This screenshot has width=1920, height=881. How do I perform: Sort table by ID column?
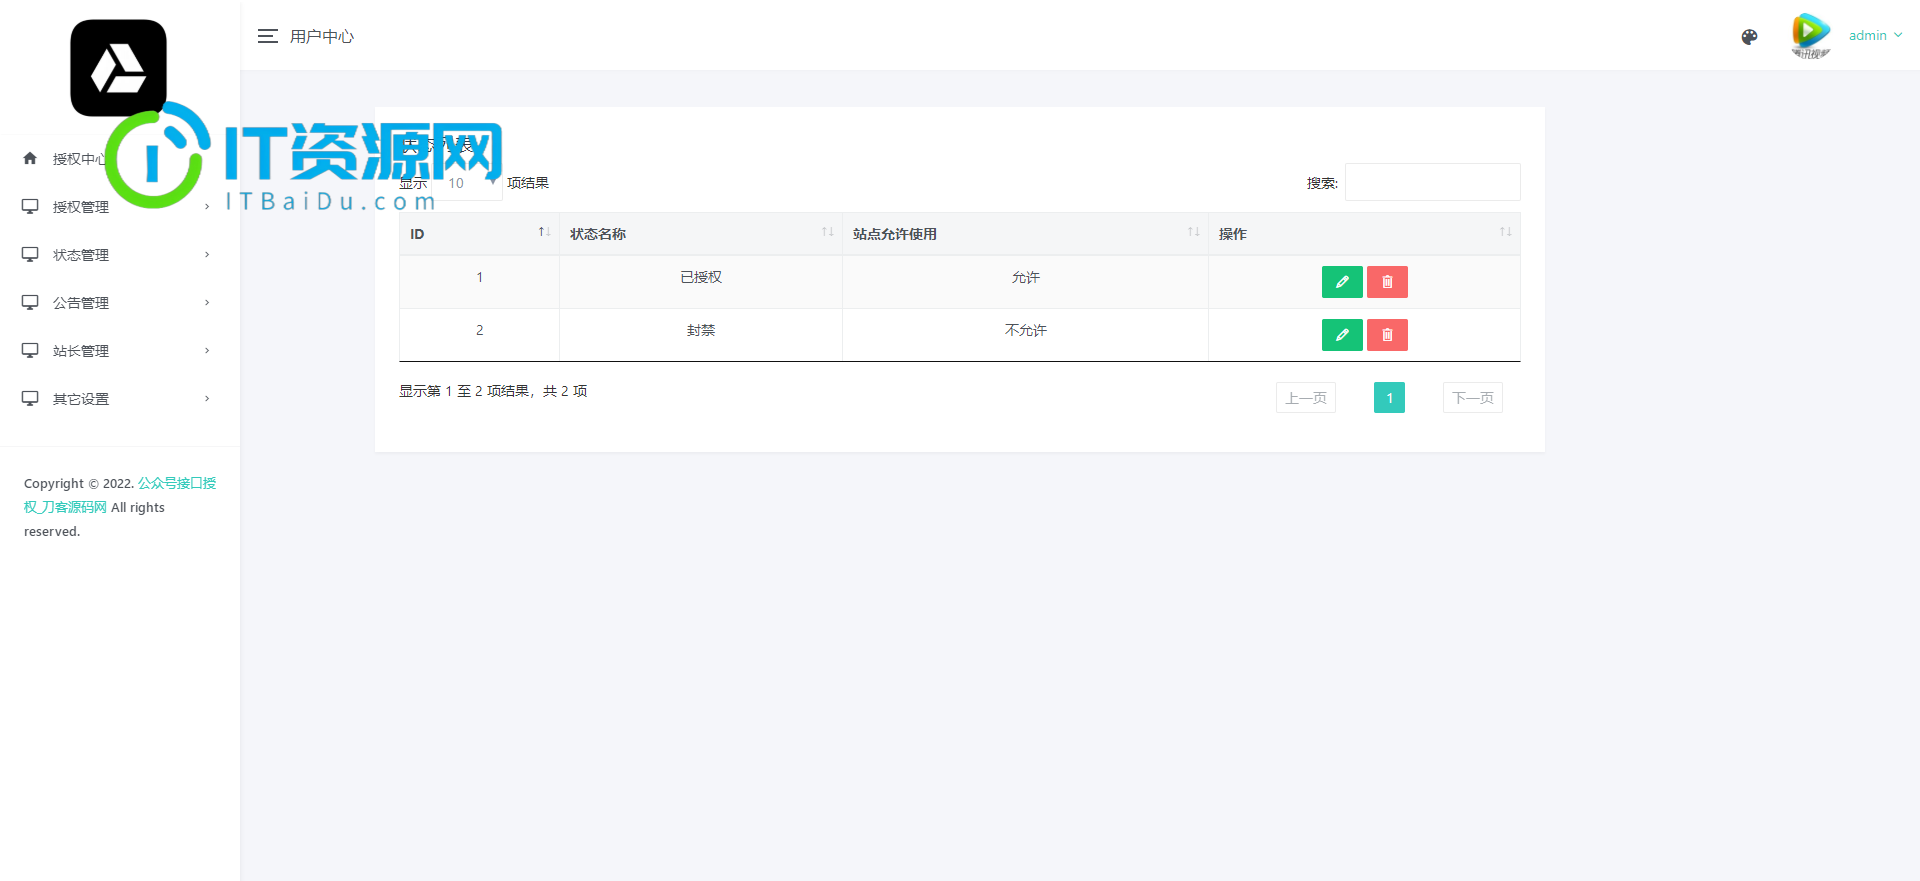[479, 234]
